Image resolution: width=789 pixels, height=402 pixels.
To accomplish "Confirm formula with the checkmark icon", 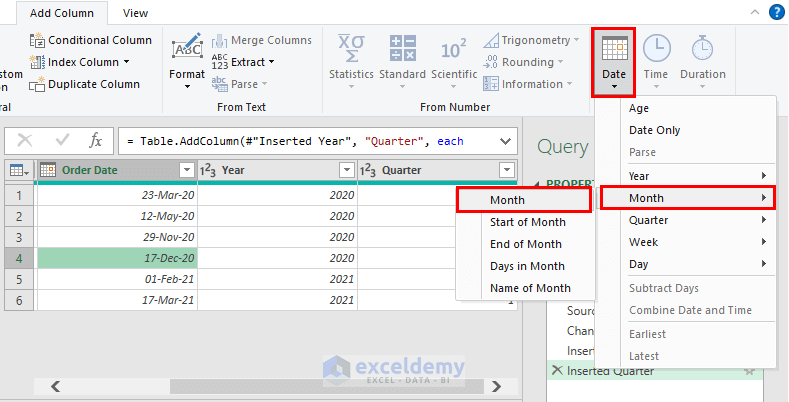I will 62,141.
